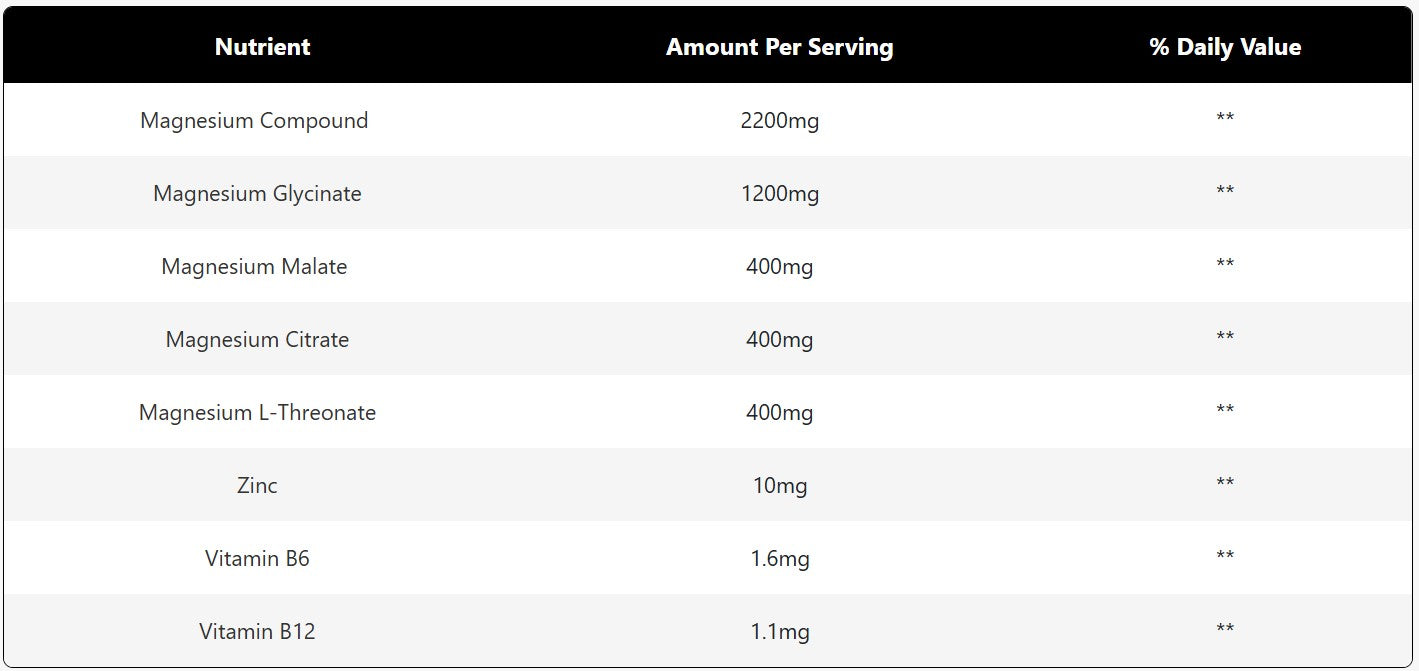Select the Magnesium Glycinate nutrient name
This screenshot has height=671, width=1419.
[x=257, y=194]
